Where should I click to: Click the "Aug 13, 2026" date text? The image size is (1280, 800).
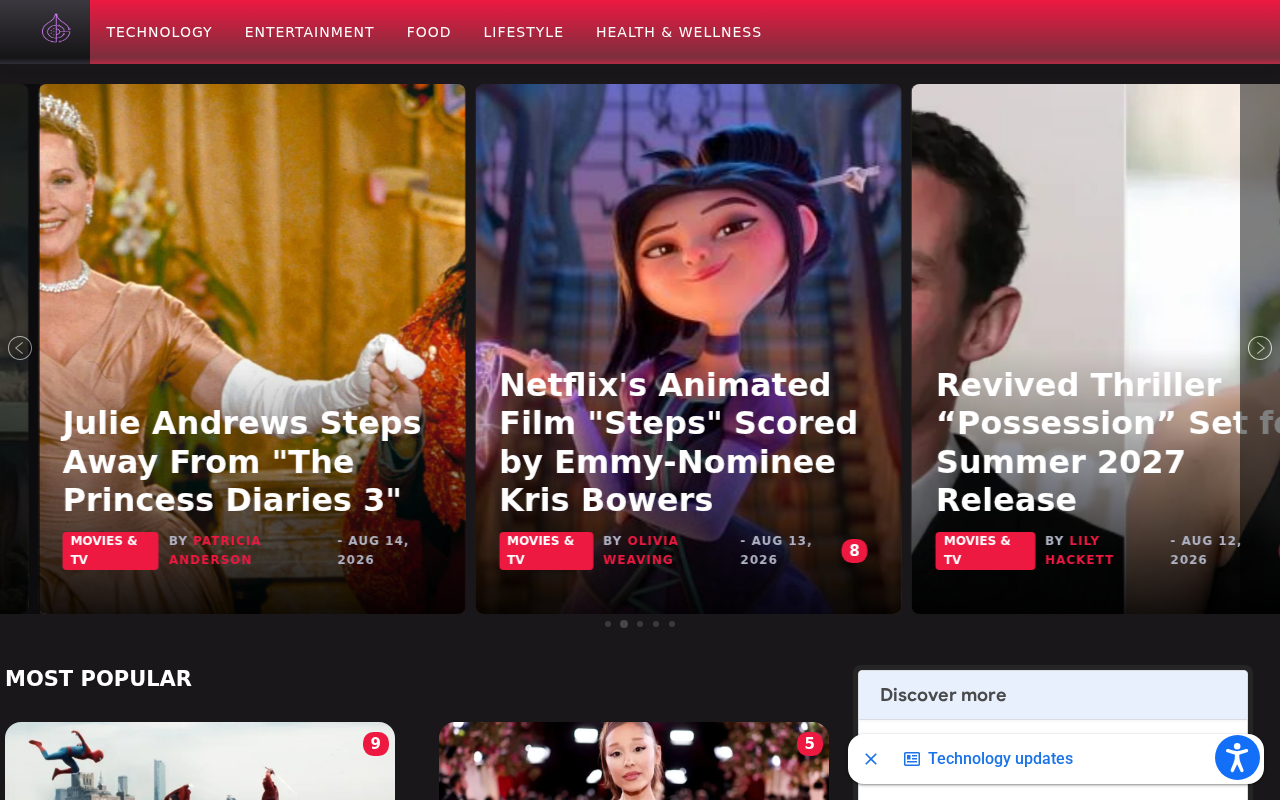click(x=776, y=550)
